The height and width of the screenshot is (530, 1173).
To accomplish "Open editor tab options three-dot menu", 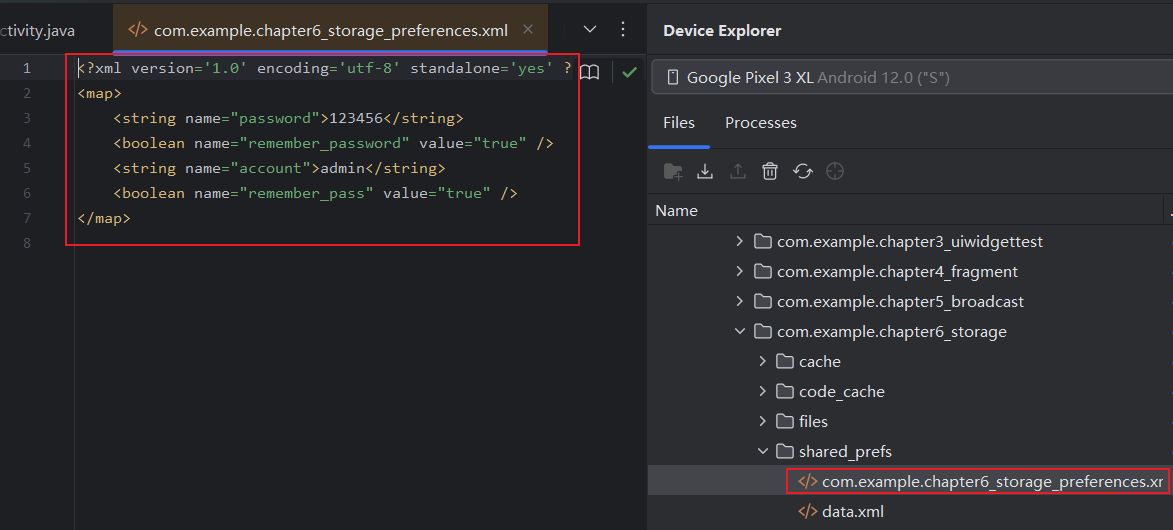I will click(623, 30).
